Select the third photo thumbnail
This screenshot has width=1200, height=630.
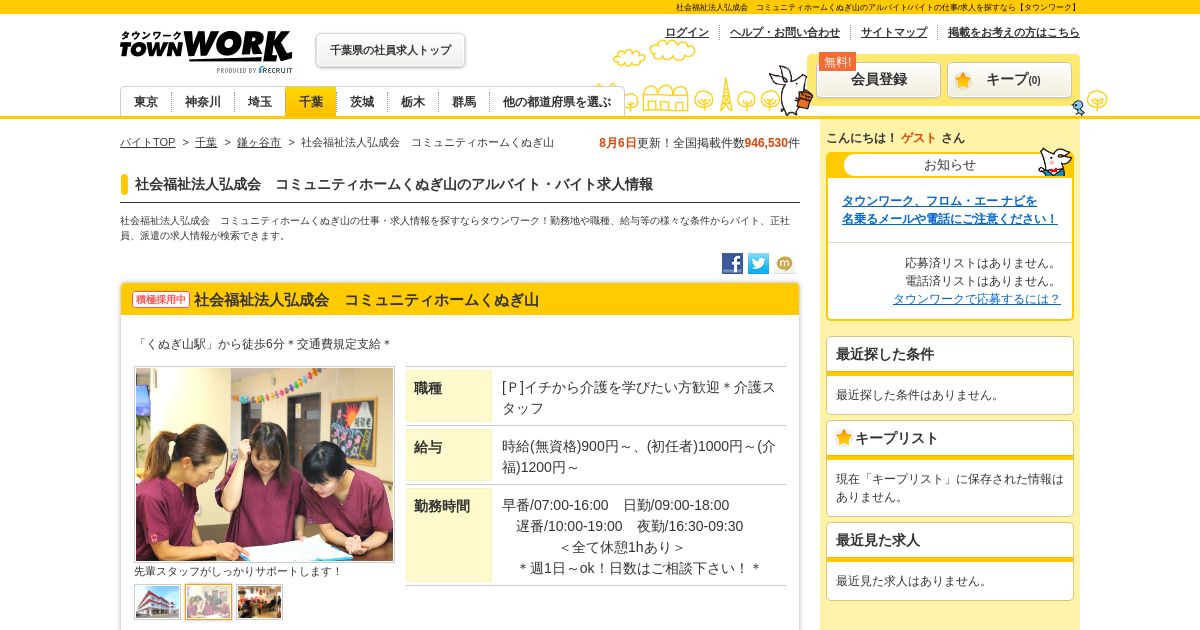(260, 602)
